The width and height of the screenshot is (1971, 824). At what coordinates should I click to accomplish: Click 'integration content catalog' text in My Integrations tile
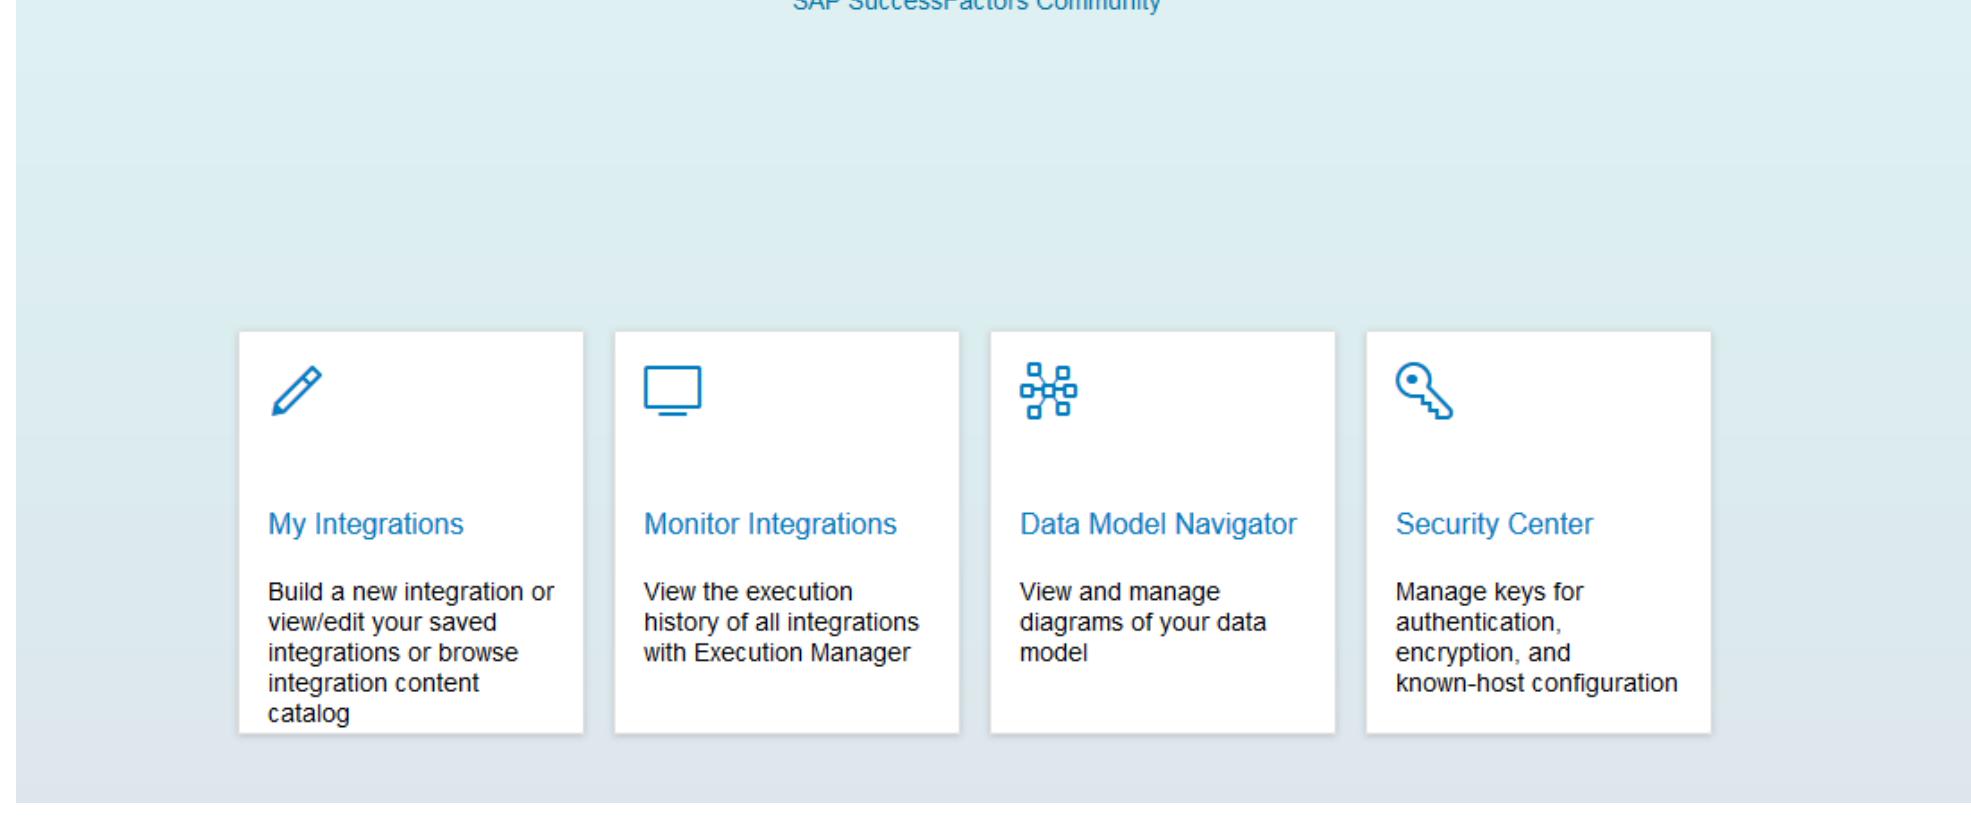(373, 684)
